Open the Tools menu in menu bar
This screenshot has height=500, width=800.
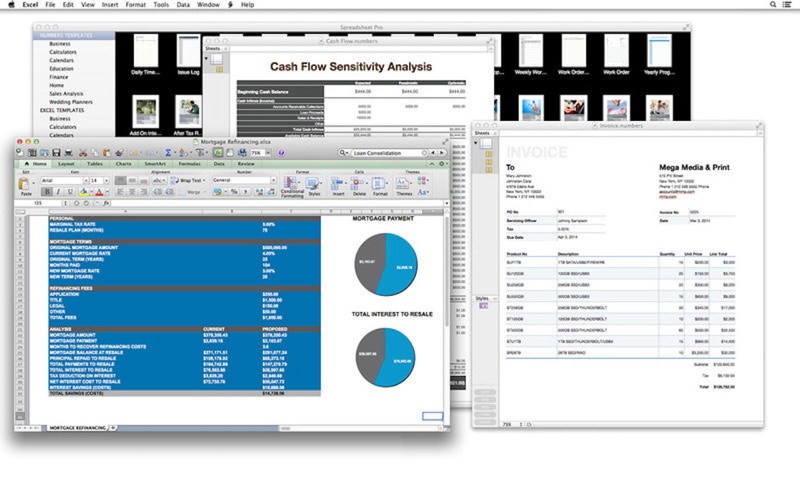click(x=161, y=5)
